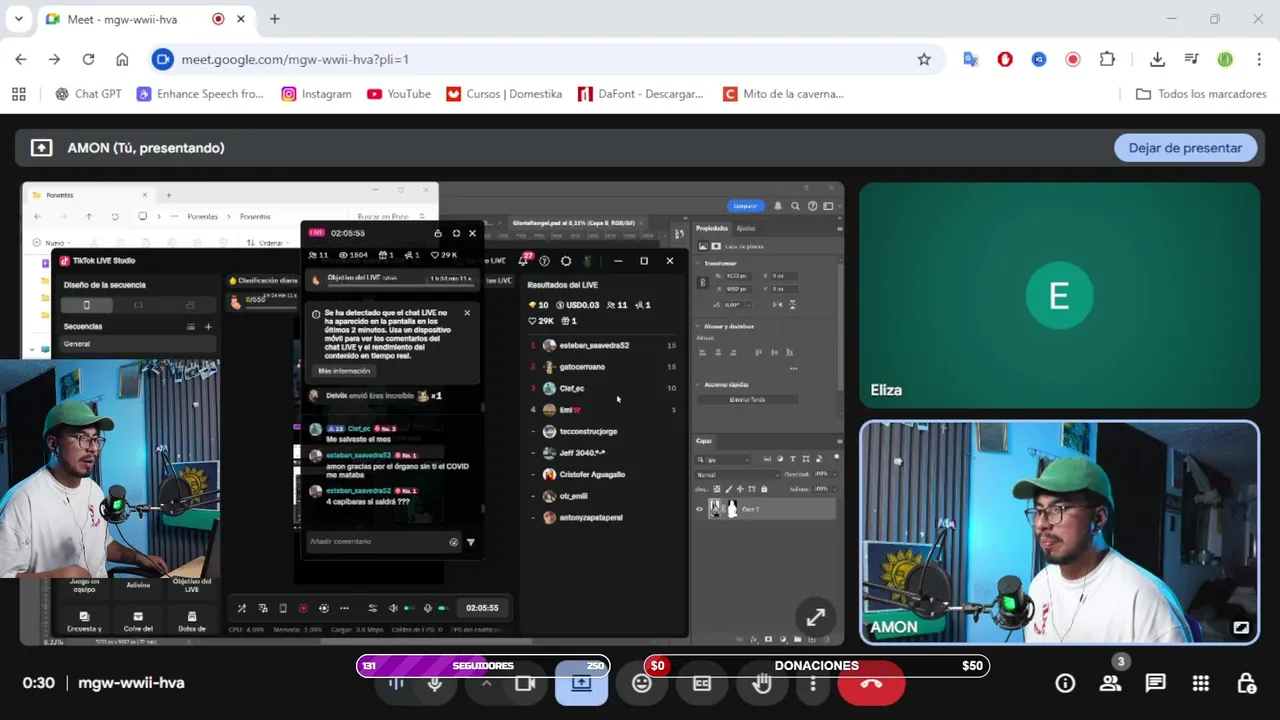Open the Meet activities grid icon

[x=1200, y=683]
